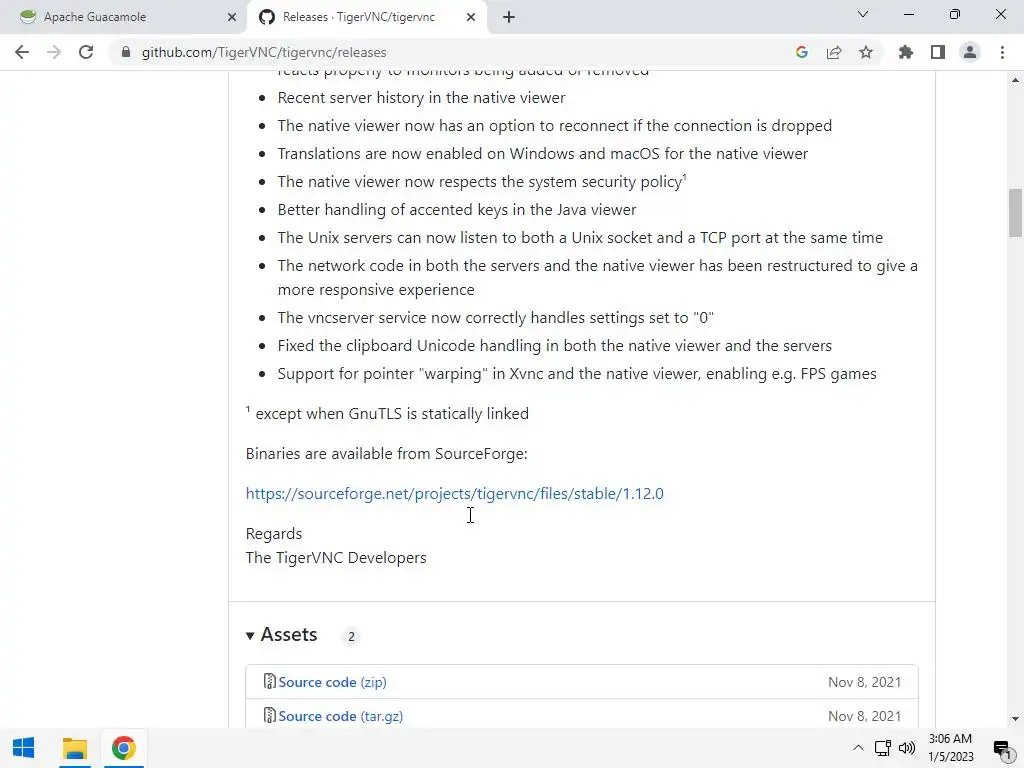Viewport: 1024px width, 768px height.
Task: Open the tab search dropdown chevron
Action: tap(863, 14)
